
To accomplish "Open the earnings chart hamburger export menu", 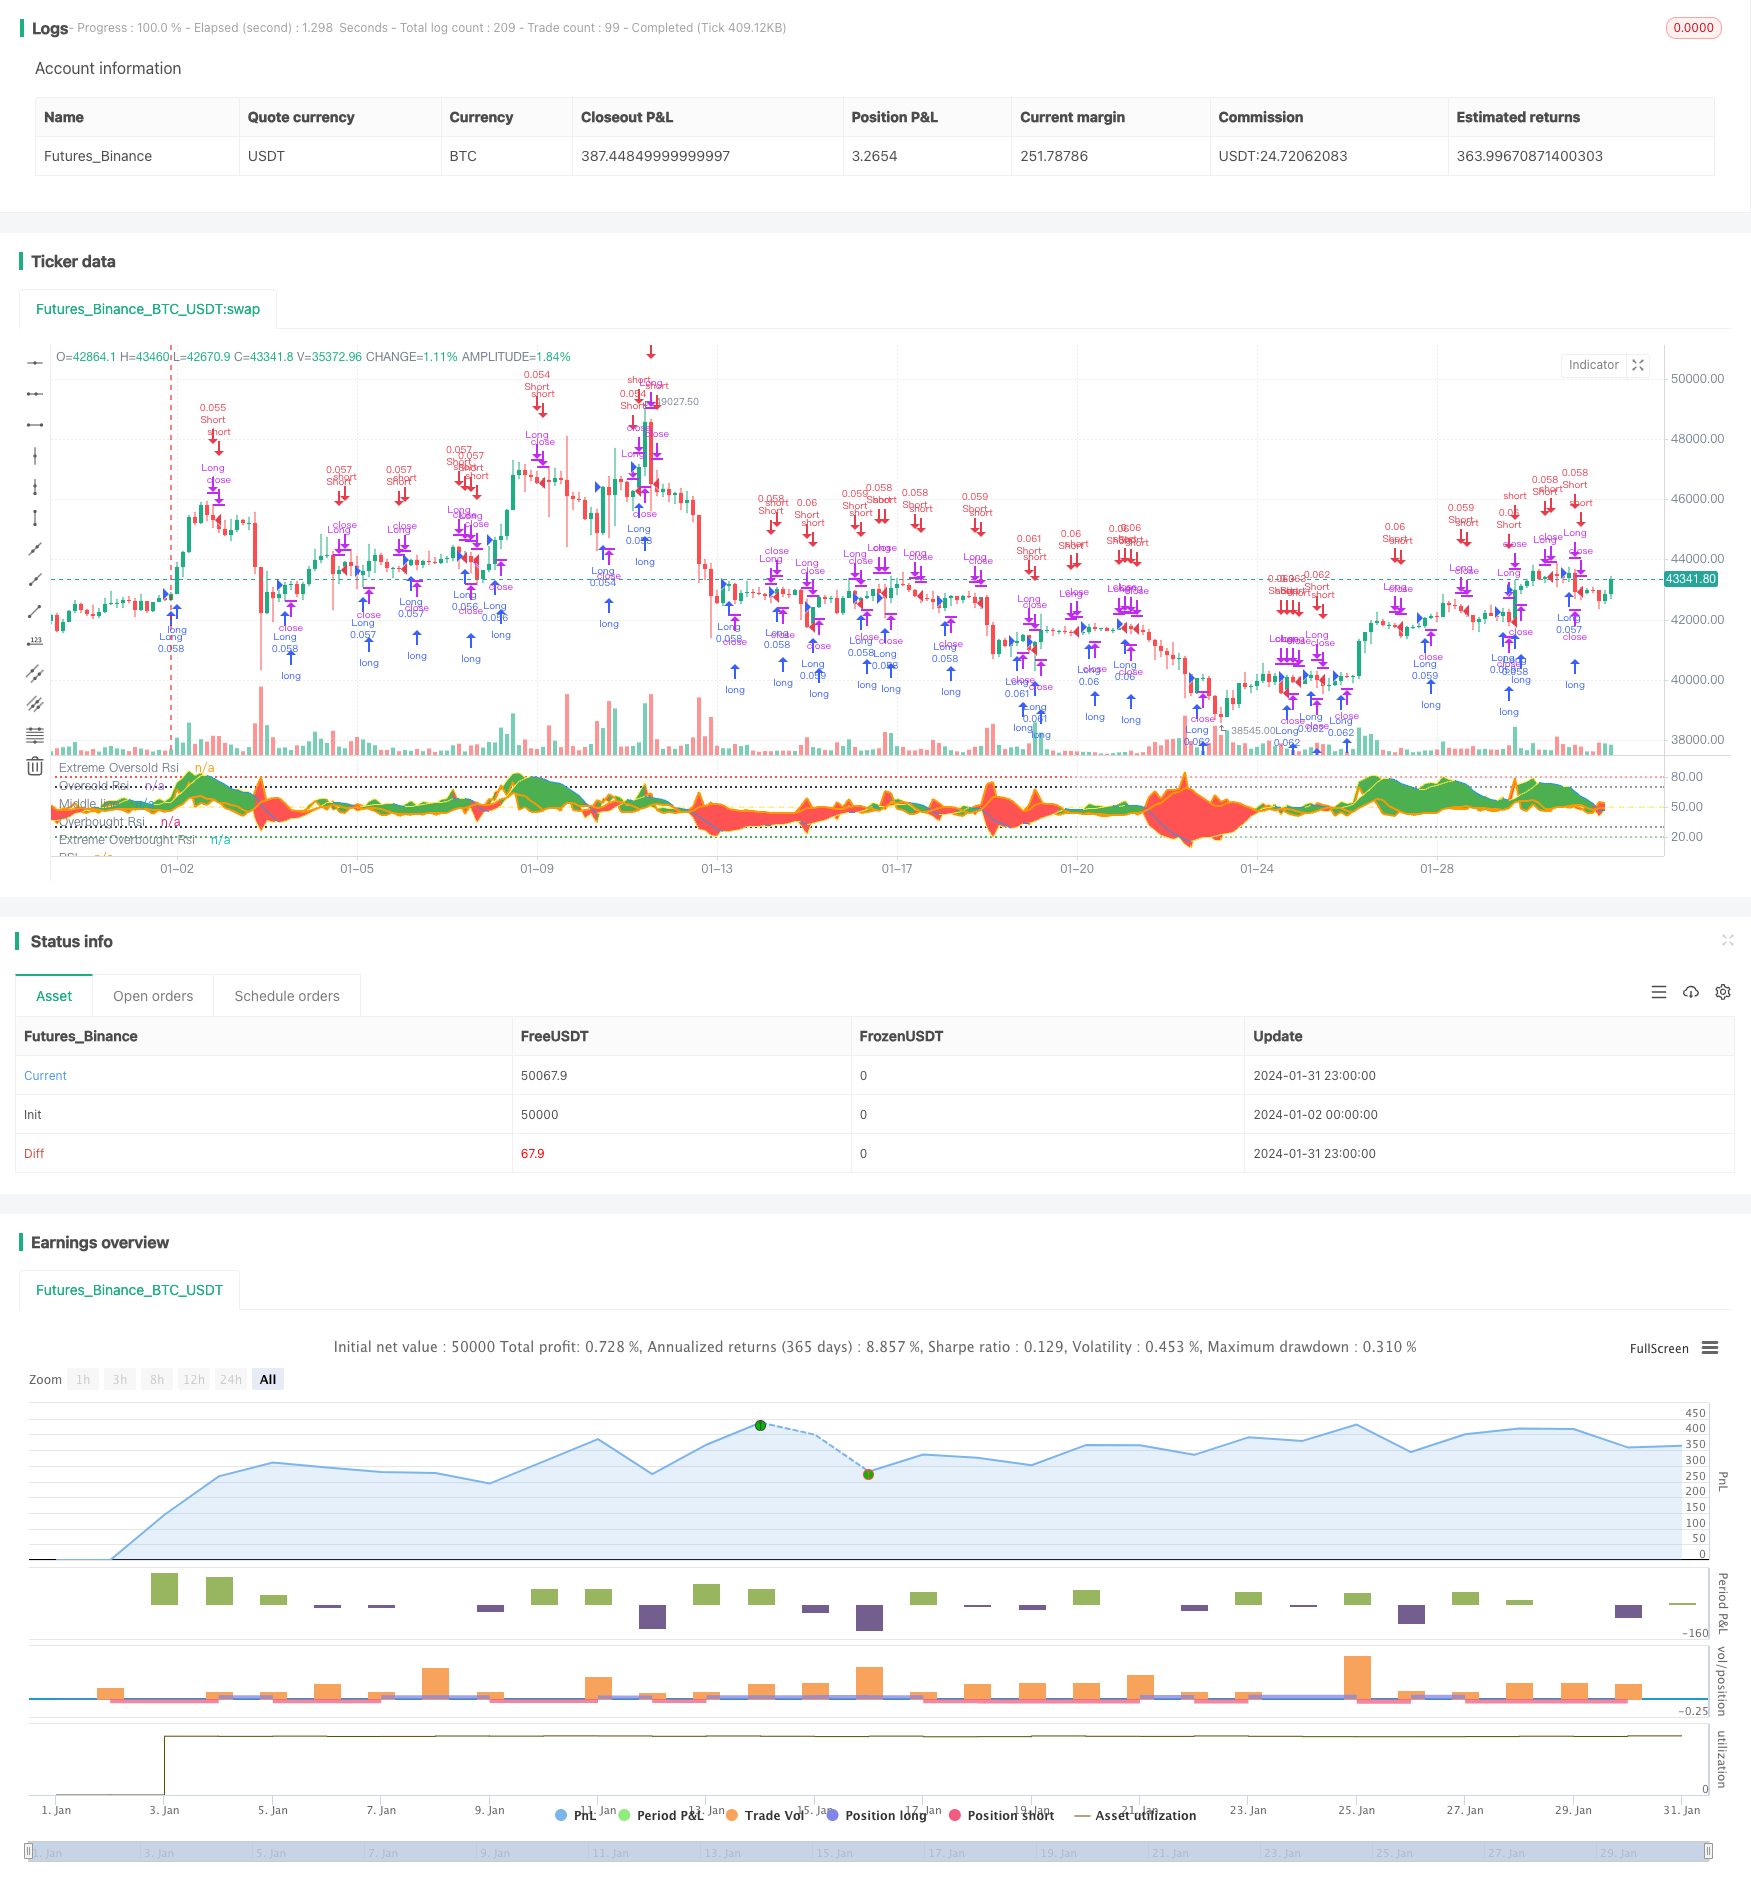I will [1710, 1348].
